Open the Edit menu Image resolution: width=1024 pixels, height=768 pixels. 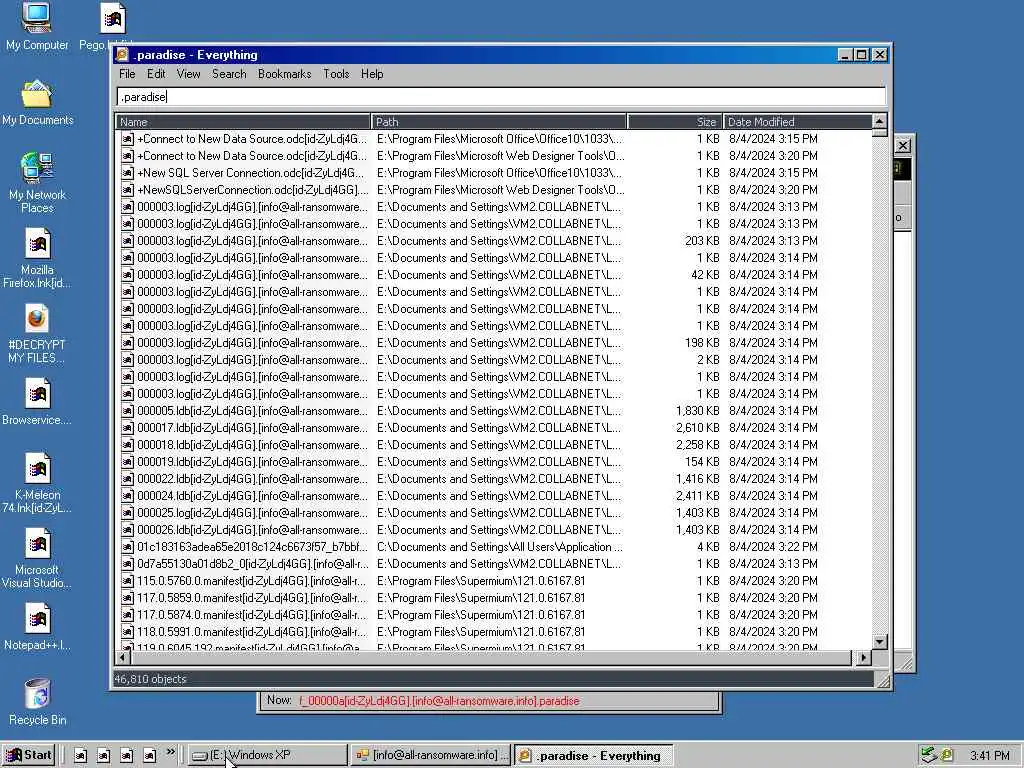(x=156, y=74)
